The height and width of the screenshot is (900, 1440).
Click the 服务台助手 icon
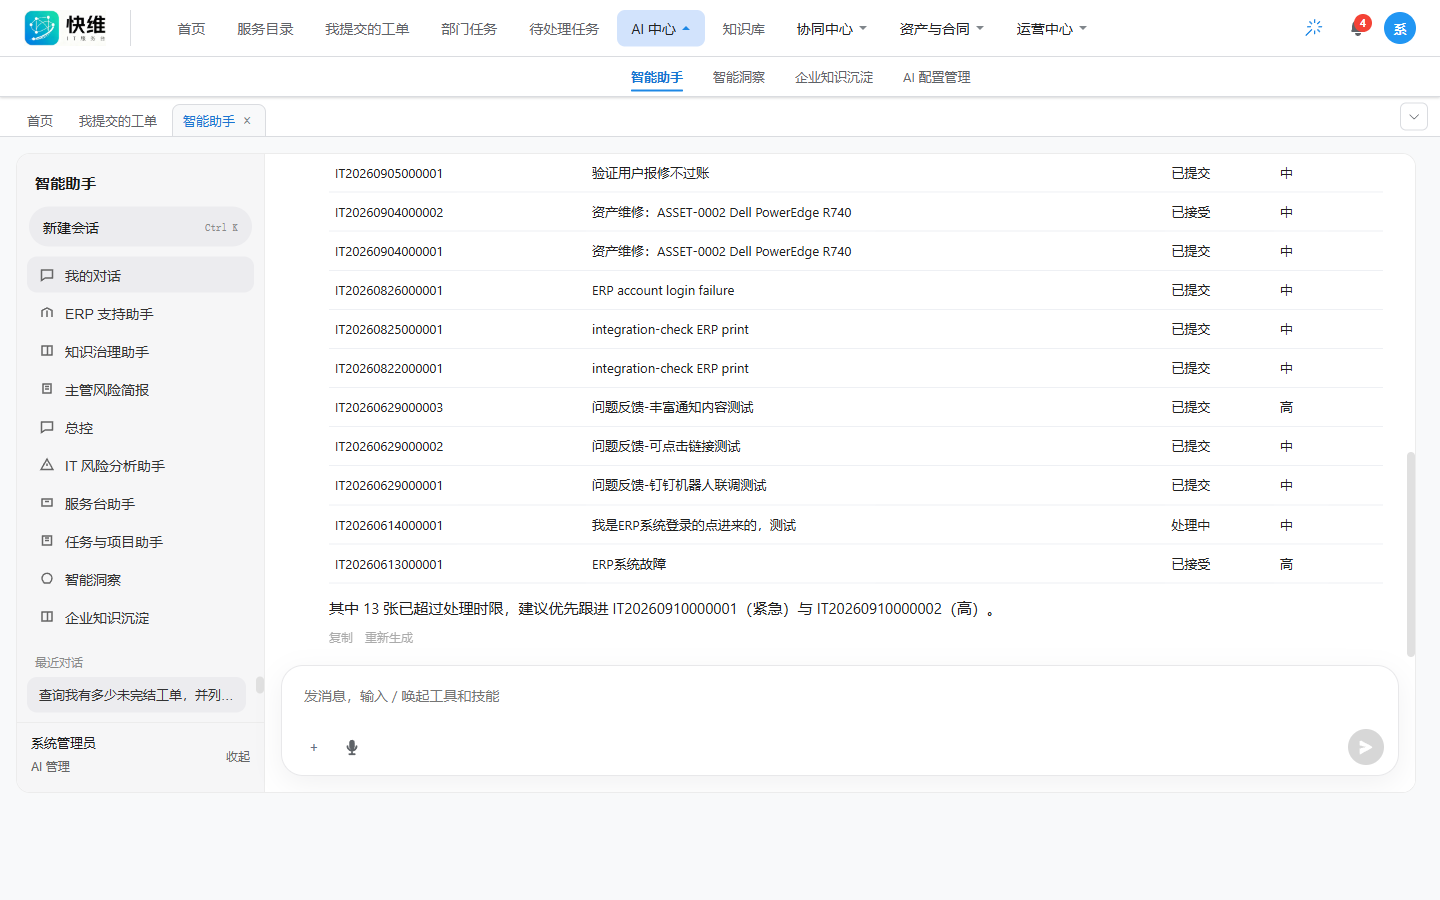coord(47,503)
